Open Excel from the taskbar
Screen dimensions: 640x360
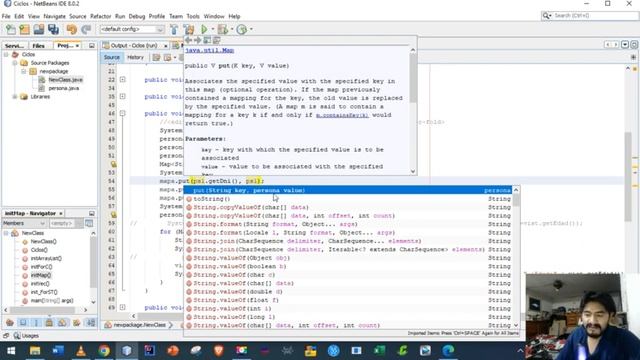coord(379,351)
